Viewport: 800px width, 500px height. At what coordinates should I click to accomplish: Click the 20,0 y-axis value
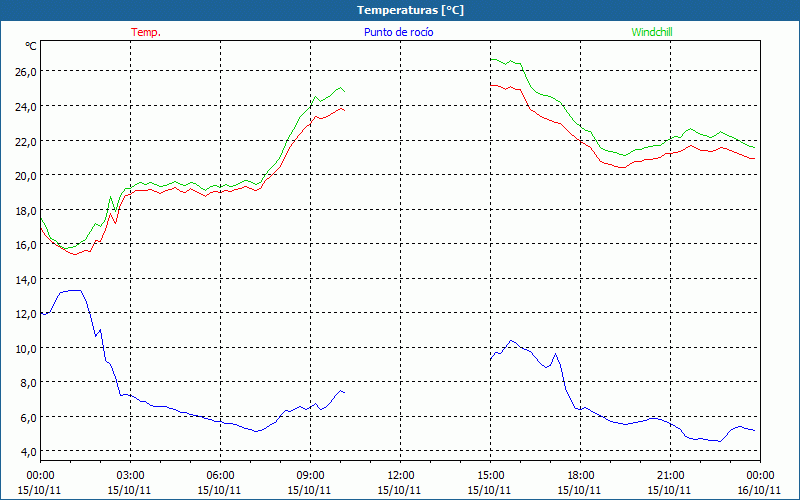point(26,176)
